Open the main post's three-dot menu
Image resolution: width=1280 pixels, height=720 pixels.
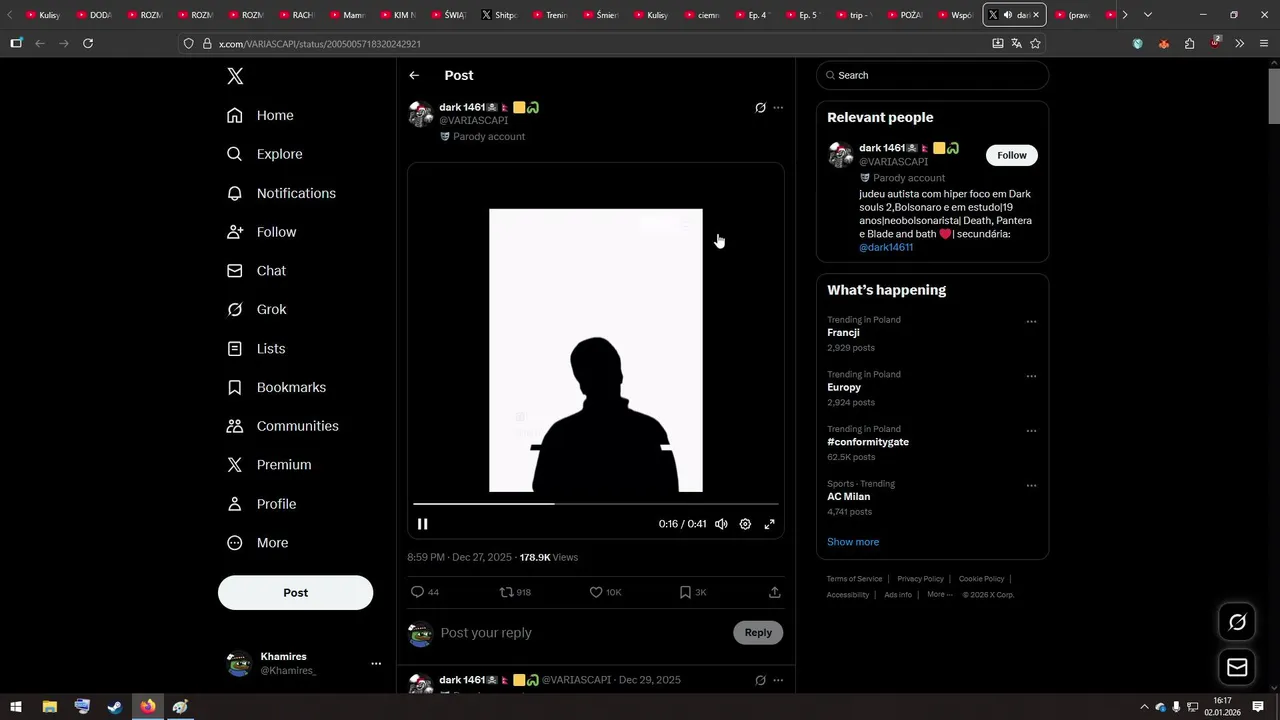[778, 108]
